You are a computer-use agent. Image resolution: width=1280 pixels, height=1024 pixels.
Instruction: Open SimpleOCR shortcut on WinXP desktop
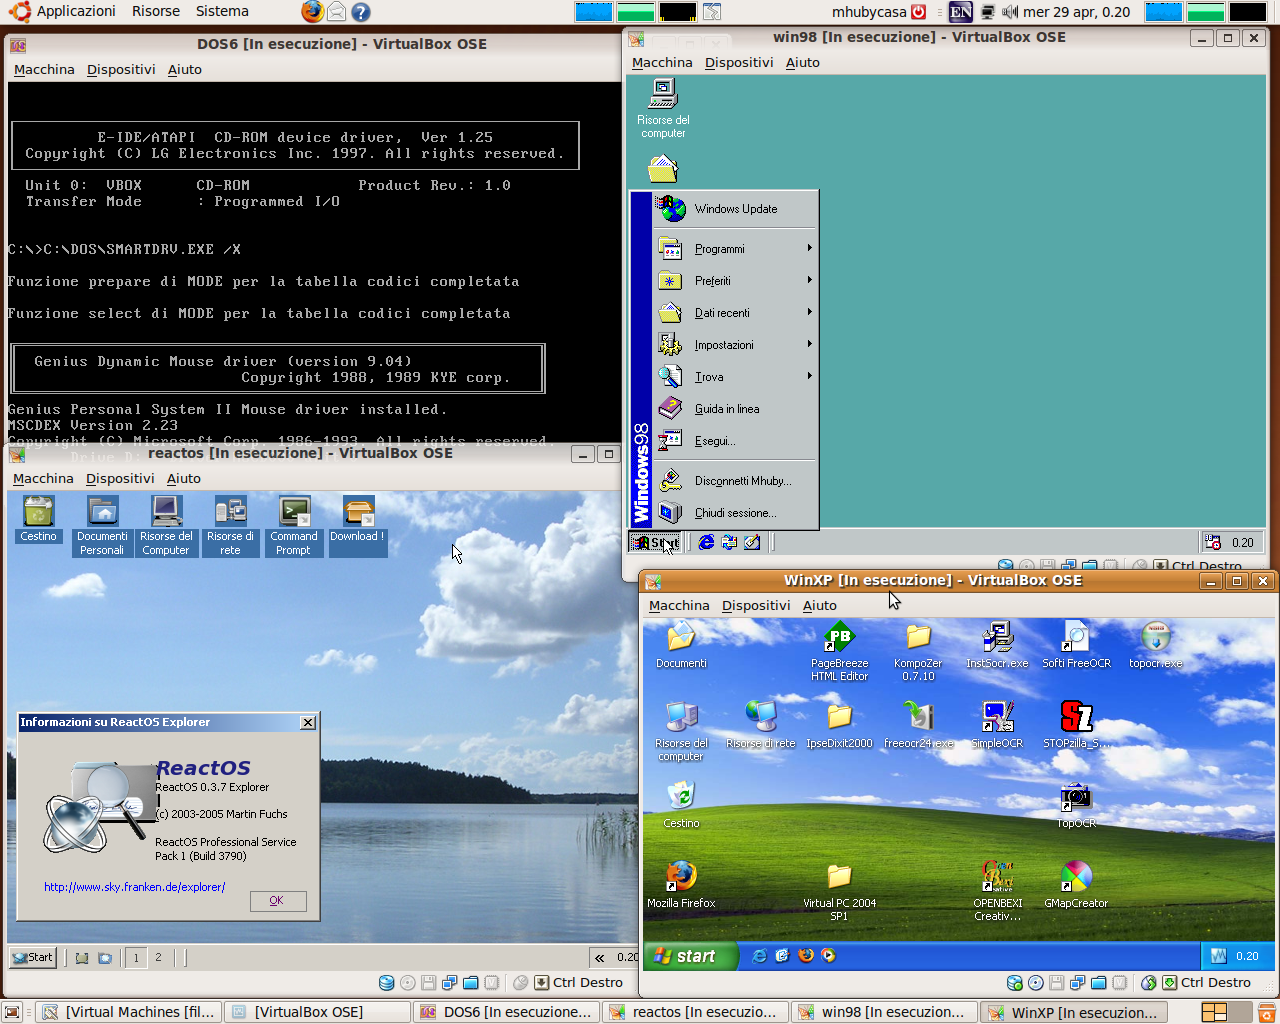(997, 725)
